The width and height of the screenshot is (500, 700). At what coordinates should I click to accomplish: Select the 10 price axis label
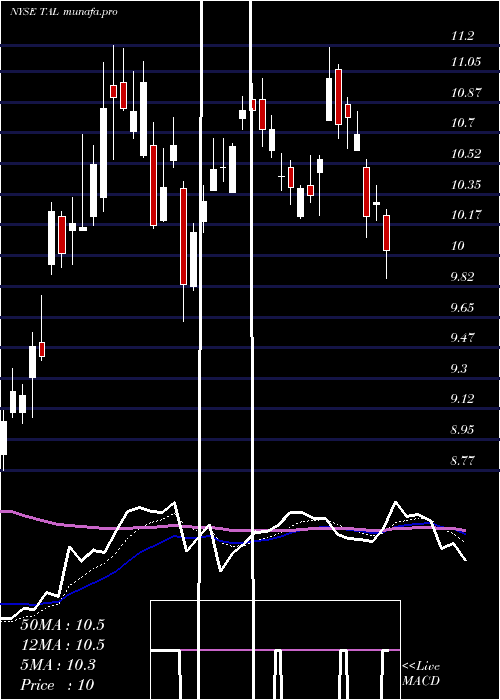click(458, 246)
